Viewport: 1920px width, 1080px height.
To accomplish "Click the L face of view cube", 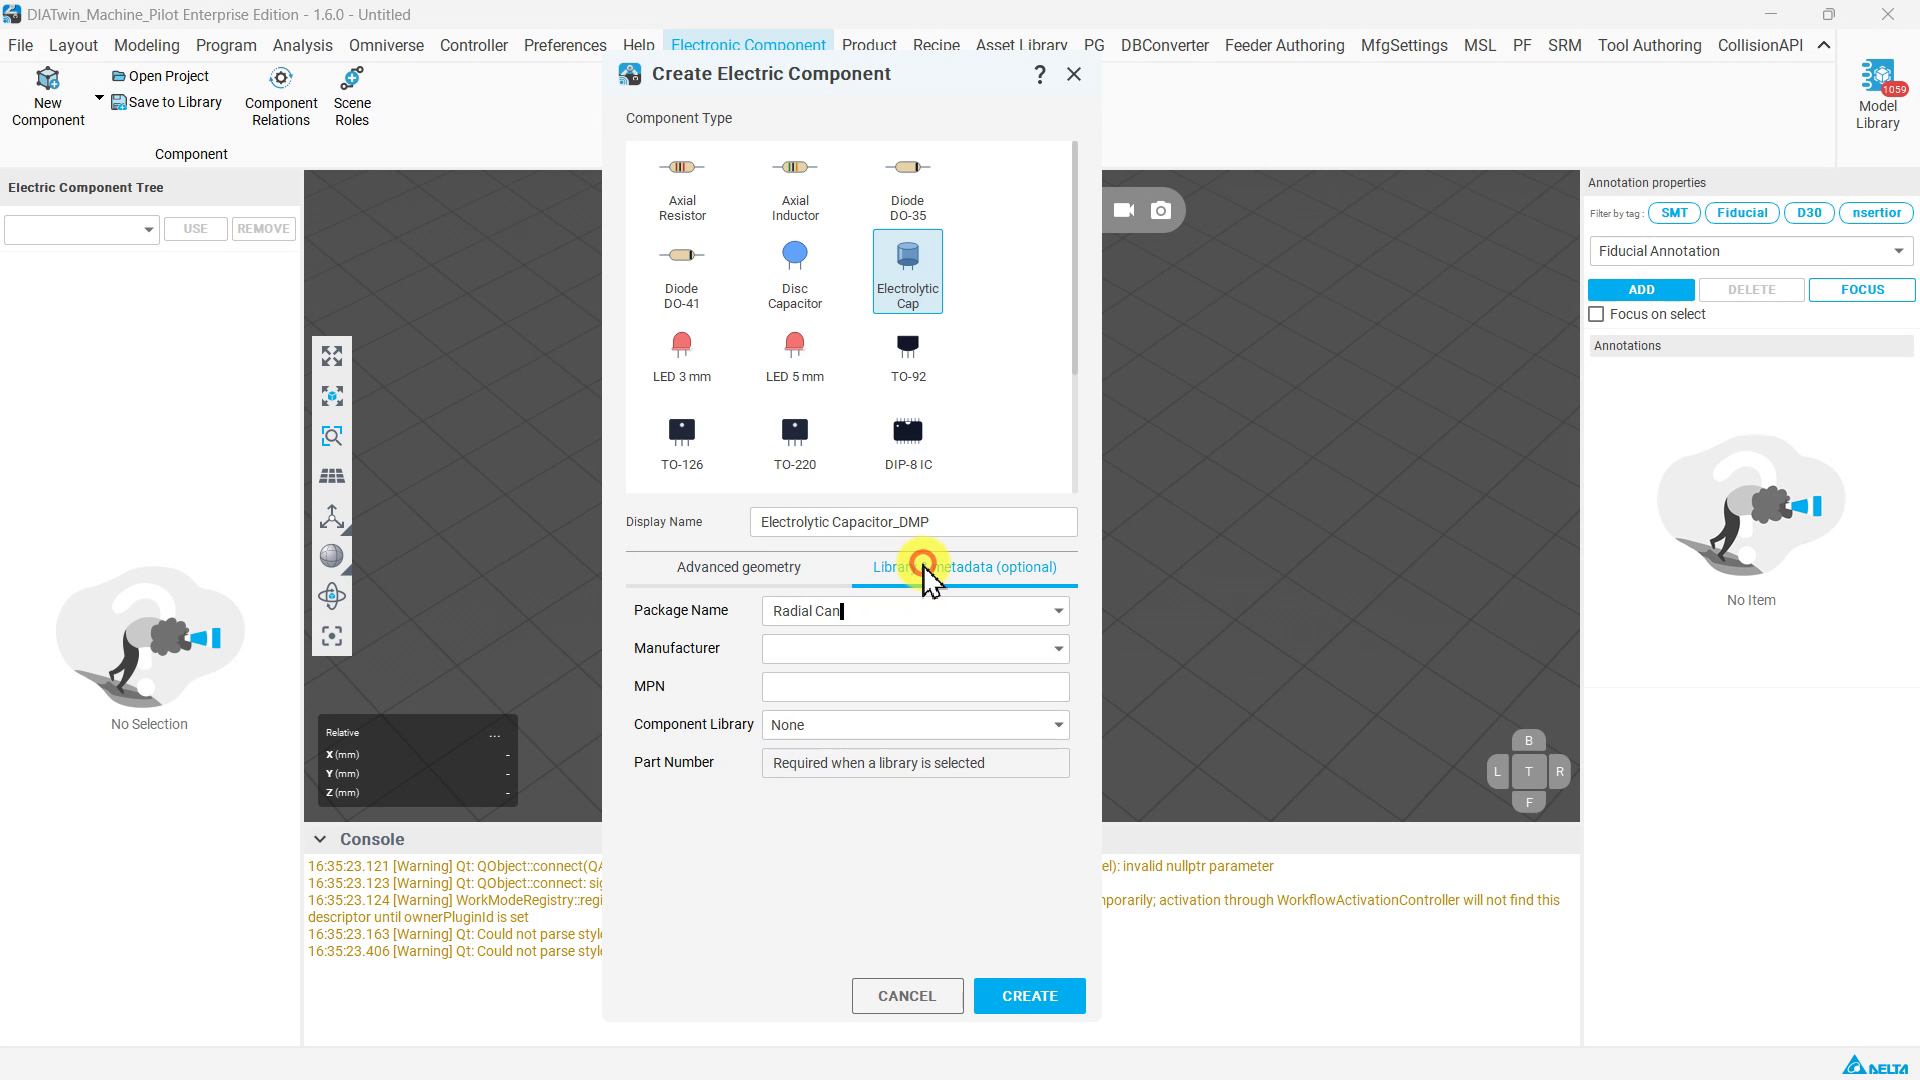I will (1498, 772).
